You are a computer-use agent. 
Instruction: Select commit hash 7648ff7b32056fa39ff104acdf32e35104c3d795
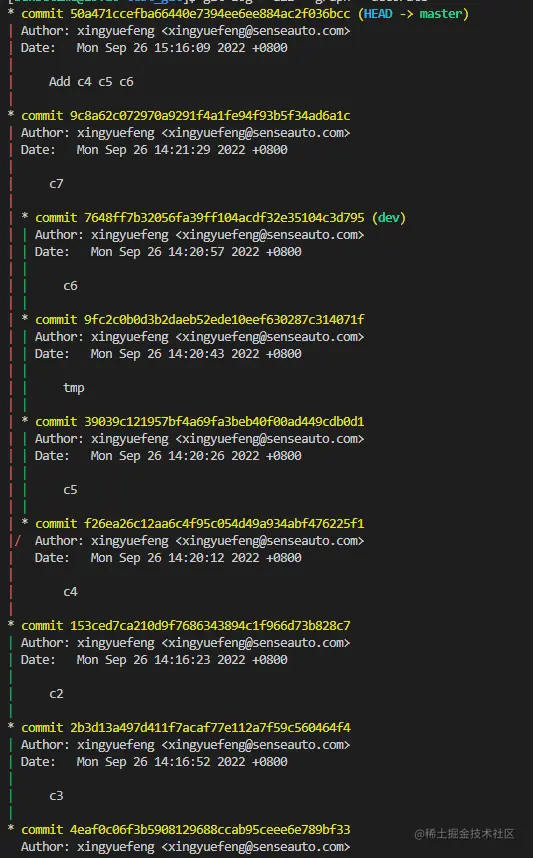[x=224, y=218]
